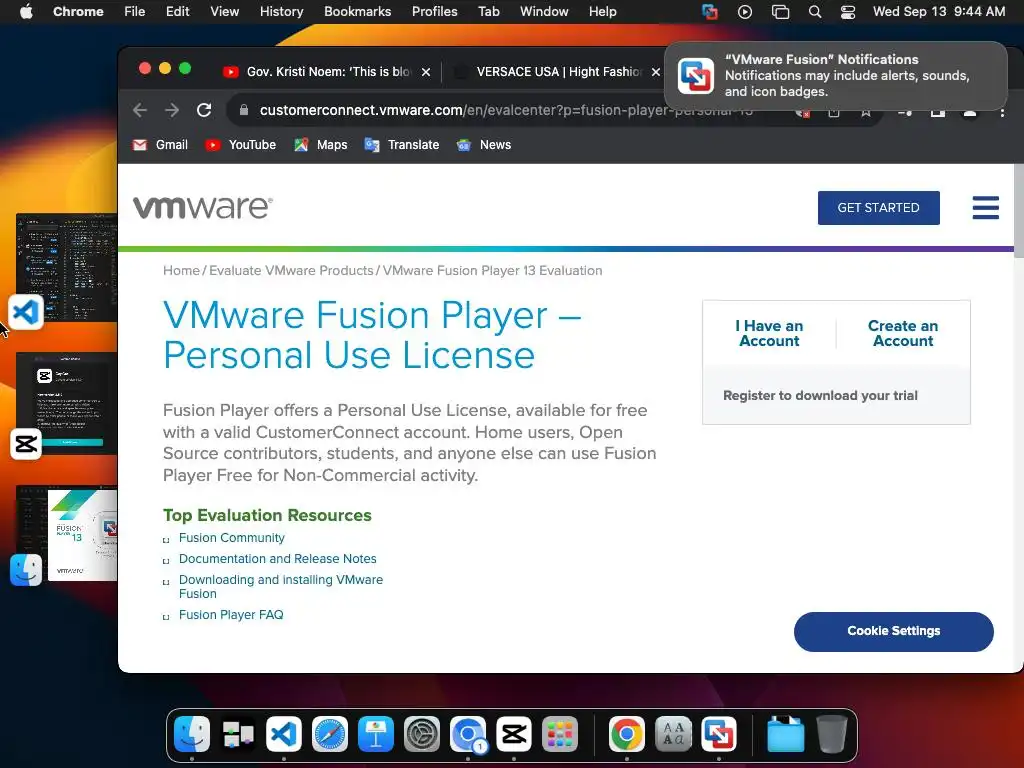Close the VERSACE USA tab

point(656,72)
